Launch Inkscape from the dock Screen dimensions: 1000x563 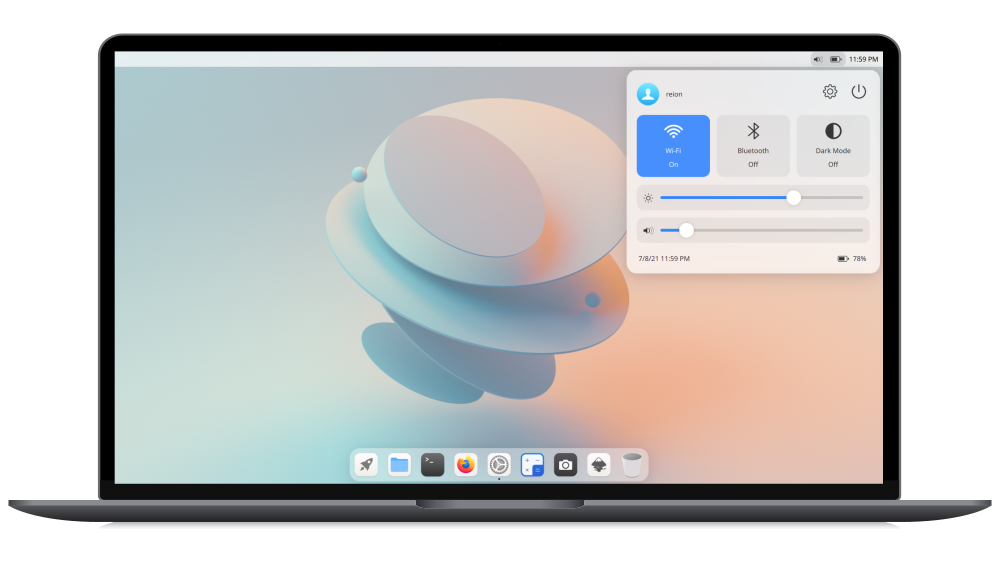point(598,465)
